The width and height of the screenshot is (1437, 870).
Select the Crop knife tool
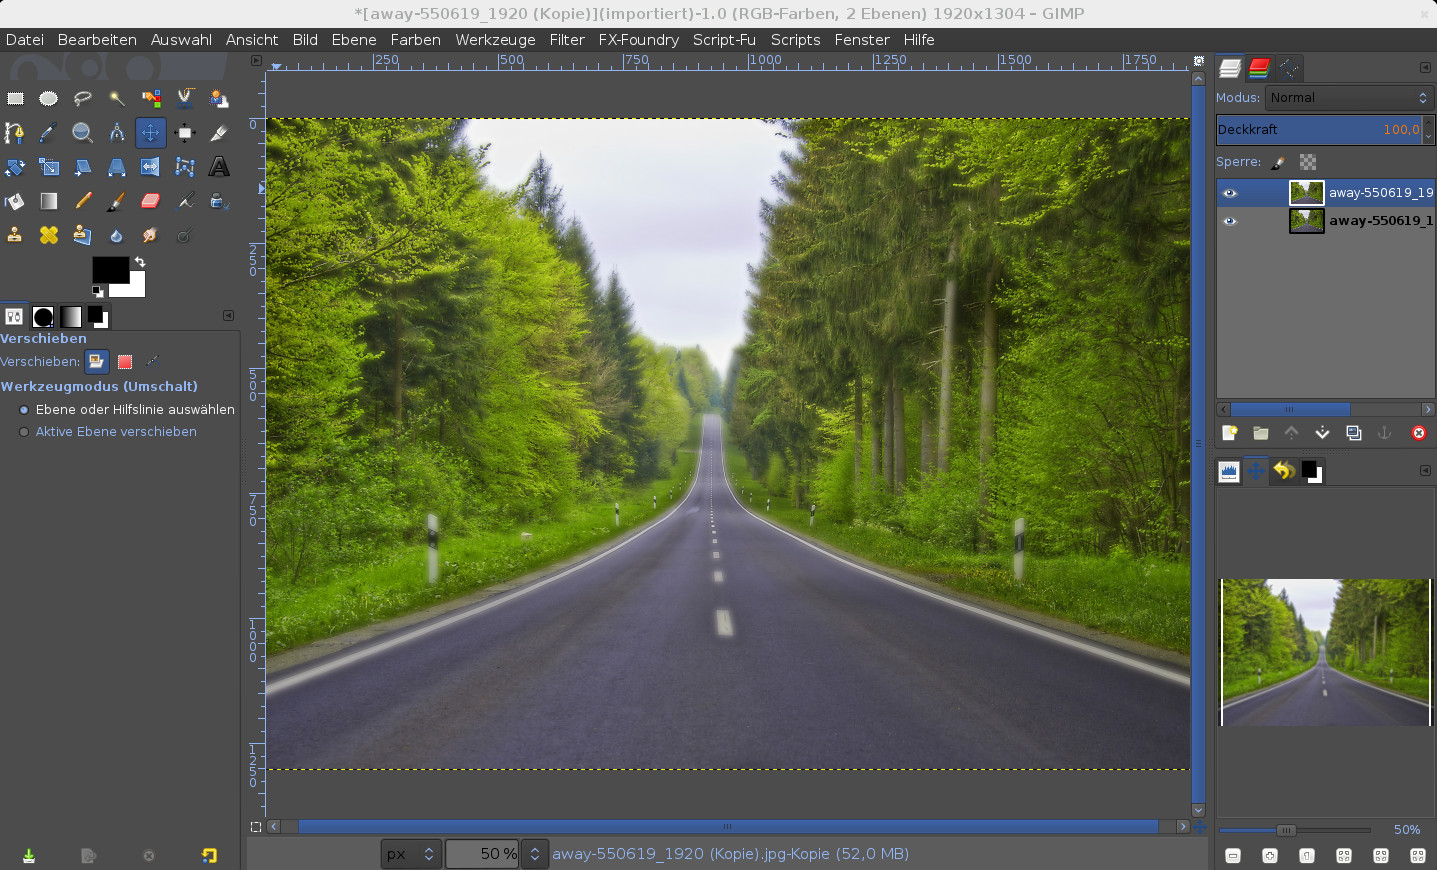pyautogui.click(x=219, y=132)
